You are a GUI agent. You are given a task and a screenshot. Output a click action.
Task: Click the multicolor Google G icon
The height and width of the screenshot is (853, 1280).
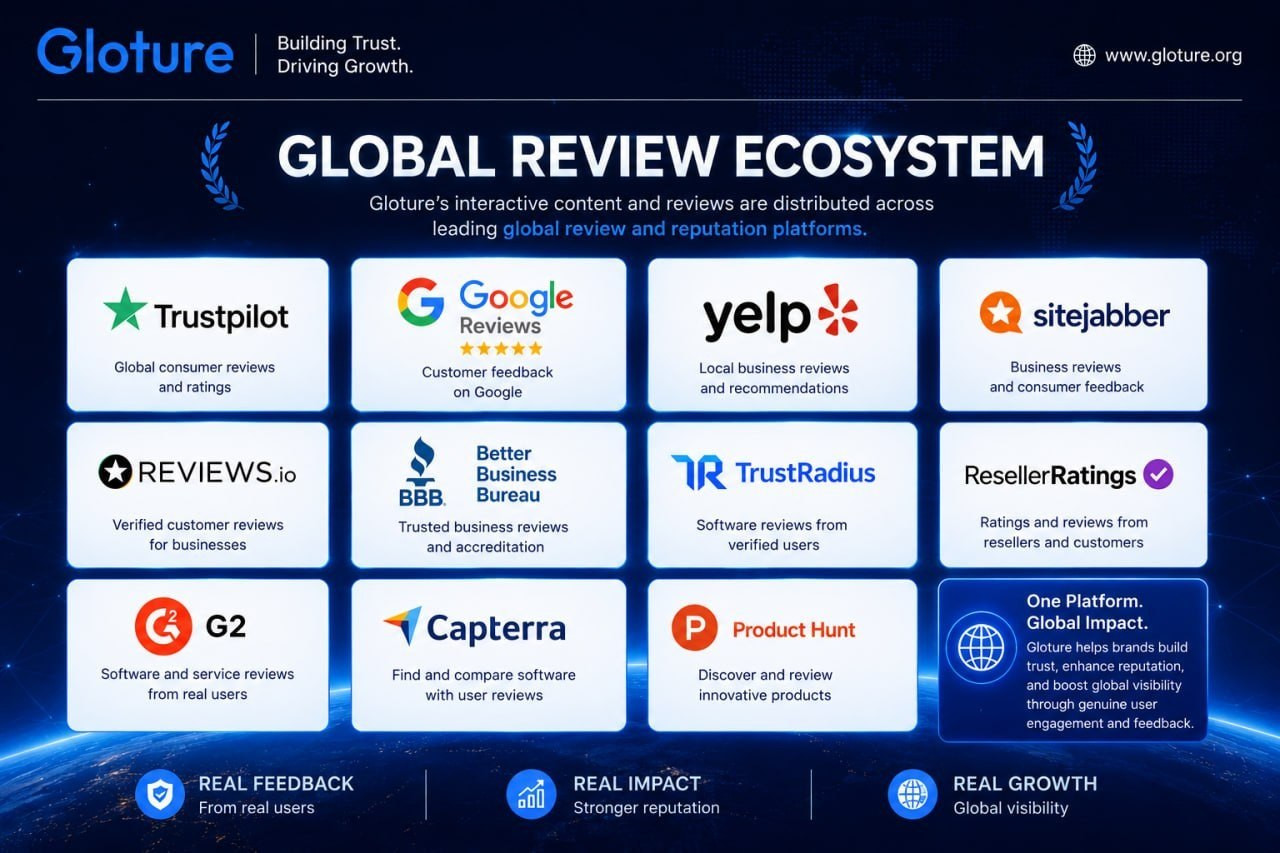click(x=421, y=302)
